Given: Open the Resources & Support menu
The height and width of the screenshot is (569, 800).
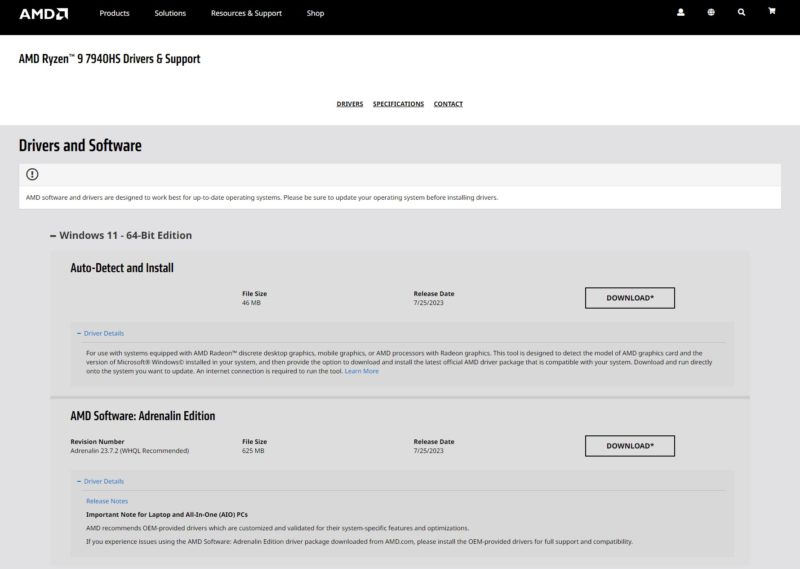Looking at the screenshot, I should point(246,13).
